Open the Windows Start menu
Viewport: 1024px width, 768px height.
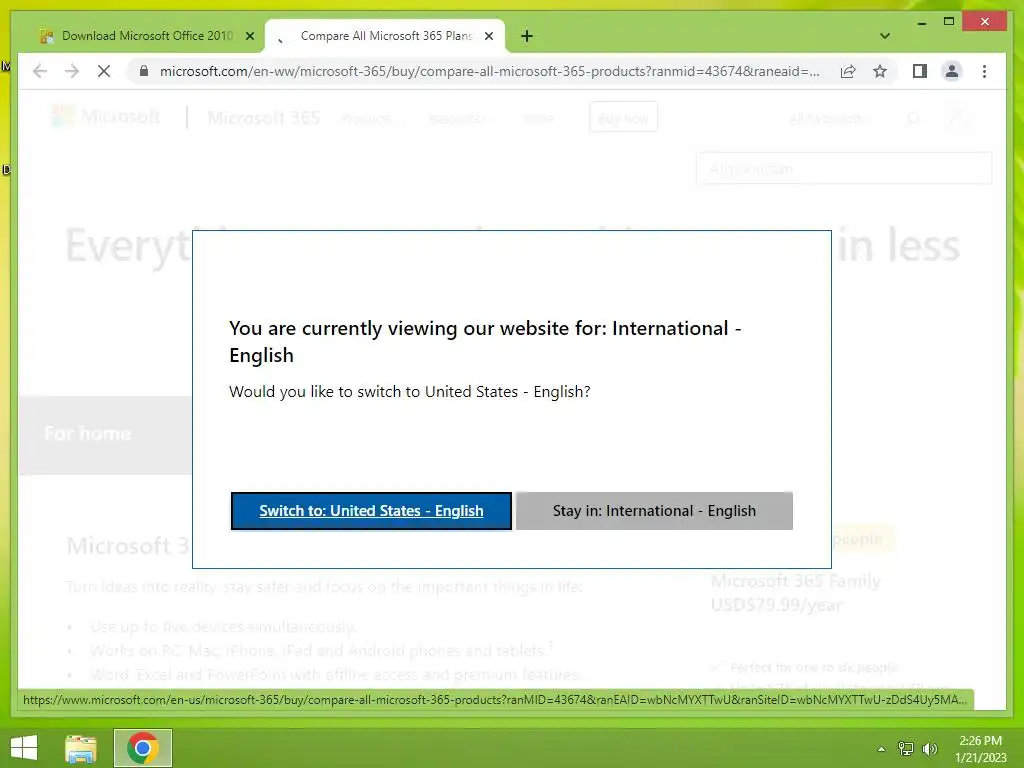24,748
